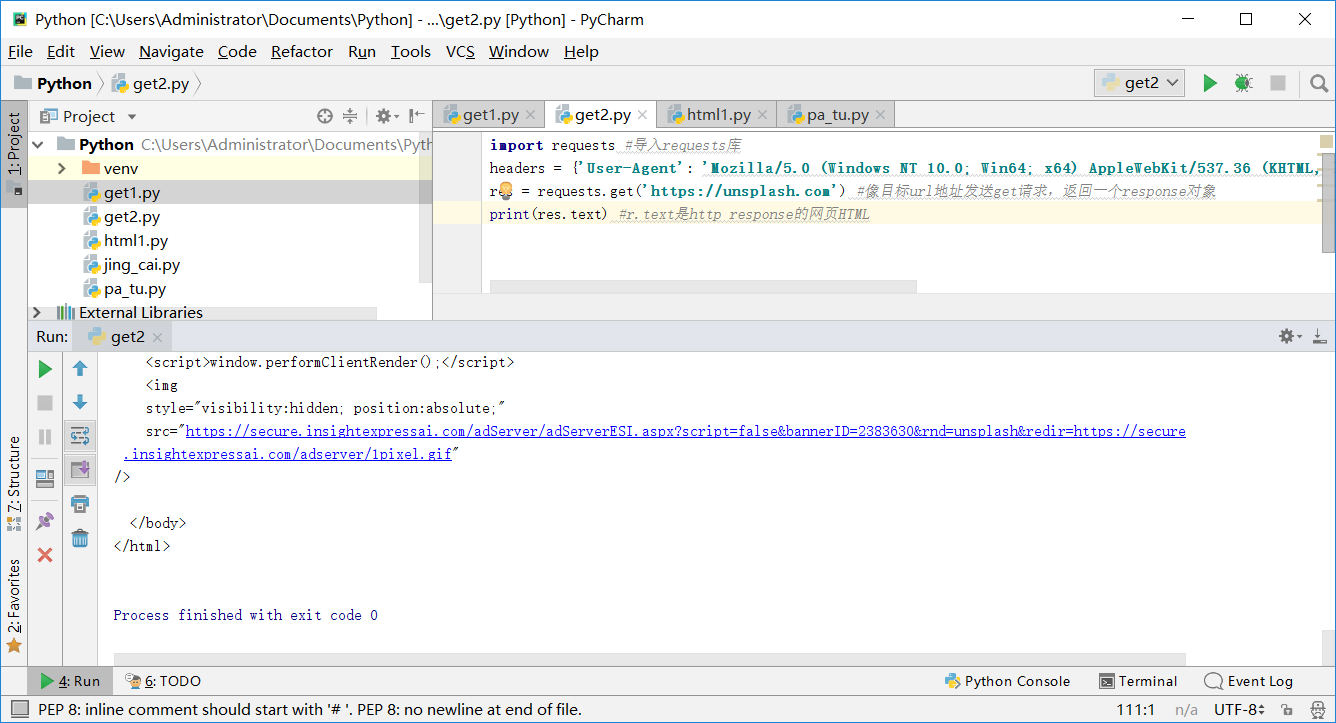Click the up arrow in the Run panel
1336x723 pixels.
pos(80,369)
